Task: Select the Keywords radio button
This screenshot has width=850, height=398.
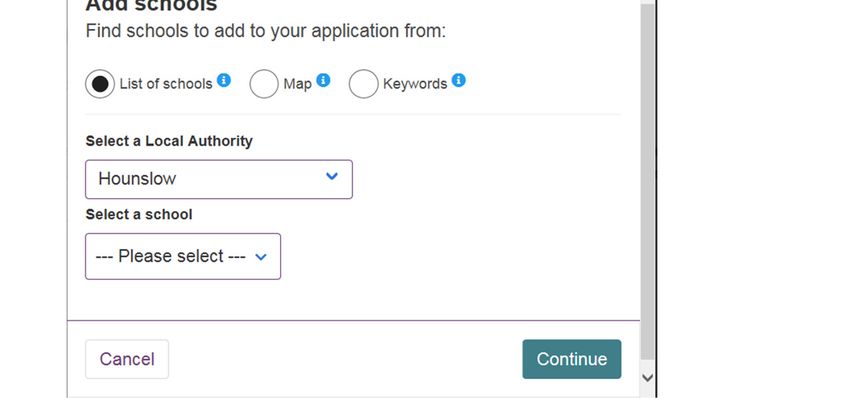Action: point(363,84)
